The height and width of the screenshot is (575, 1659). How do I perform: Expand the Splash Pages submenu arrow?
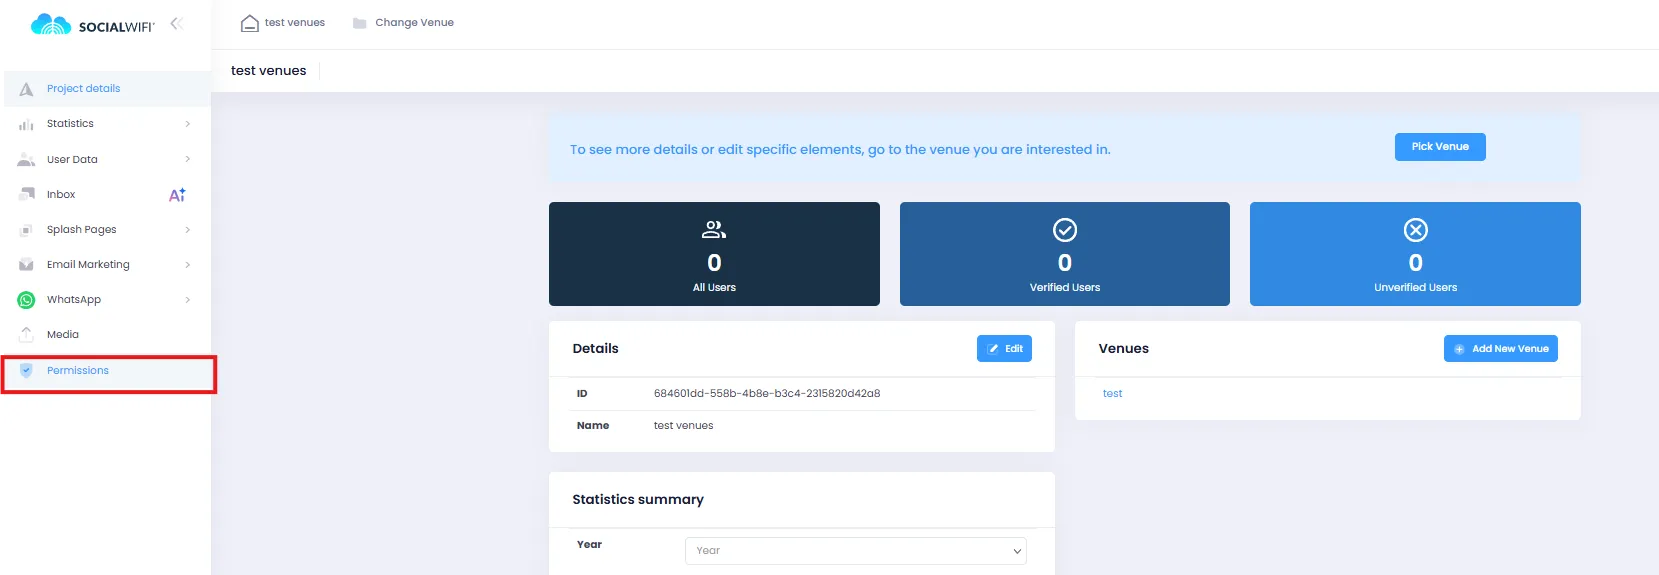pos(187,230)
